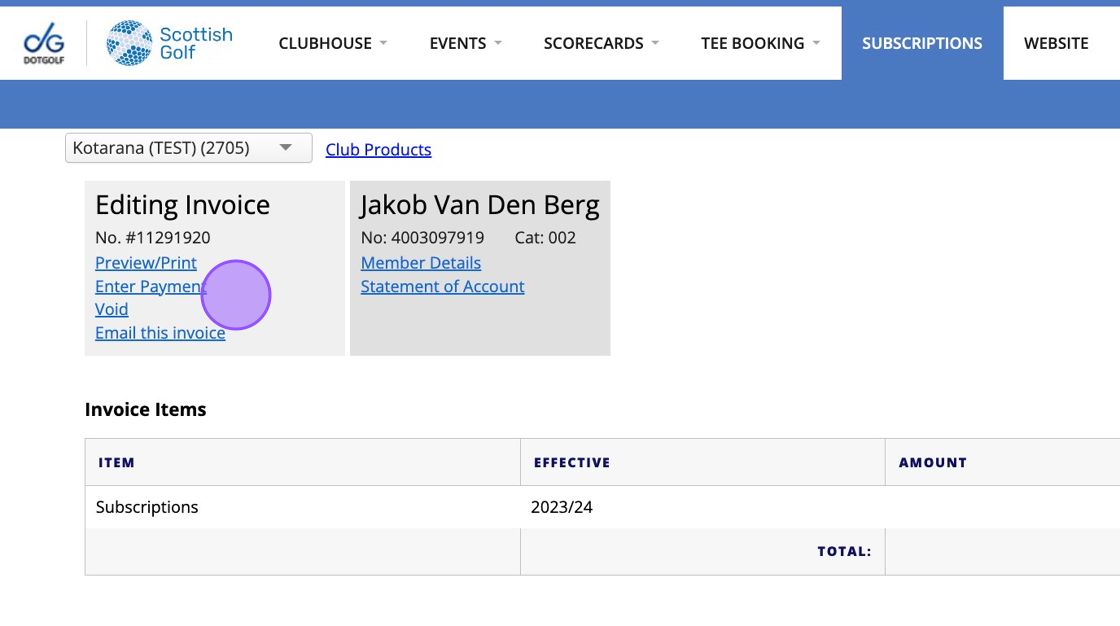Void this invoice
Screen dimensions: 1120x626
pyautogui.click(x=112, y=310)
